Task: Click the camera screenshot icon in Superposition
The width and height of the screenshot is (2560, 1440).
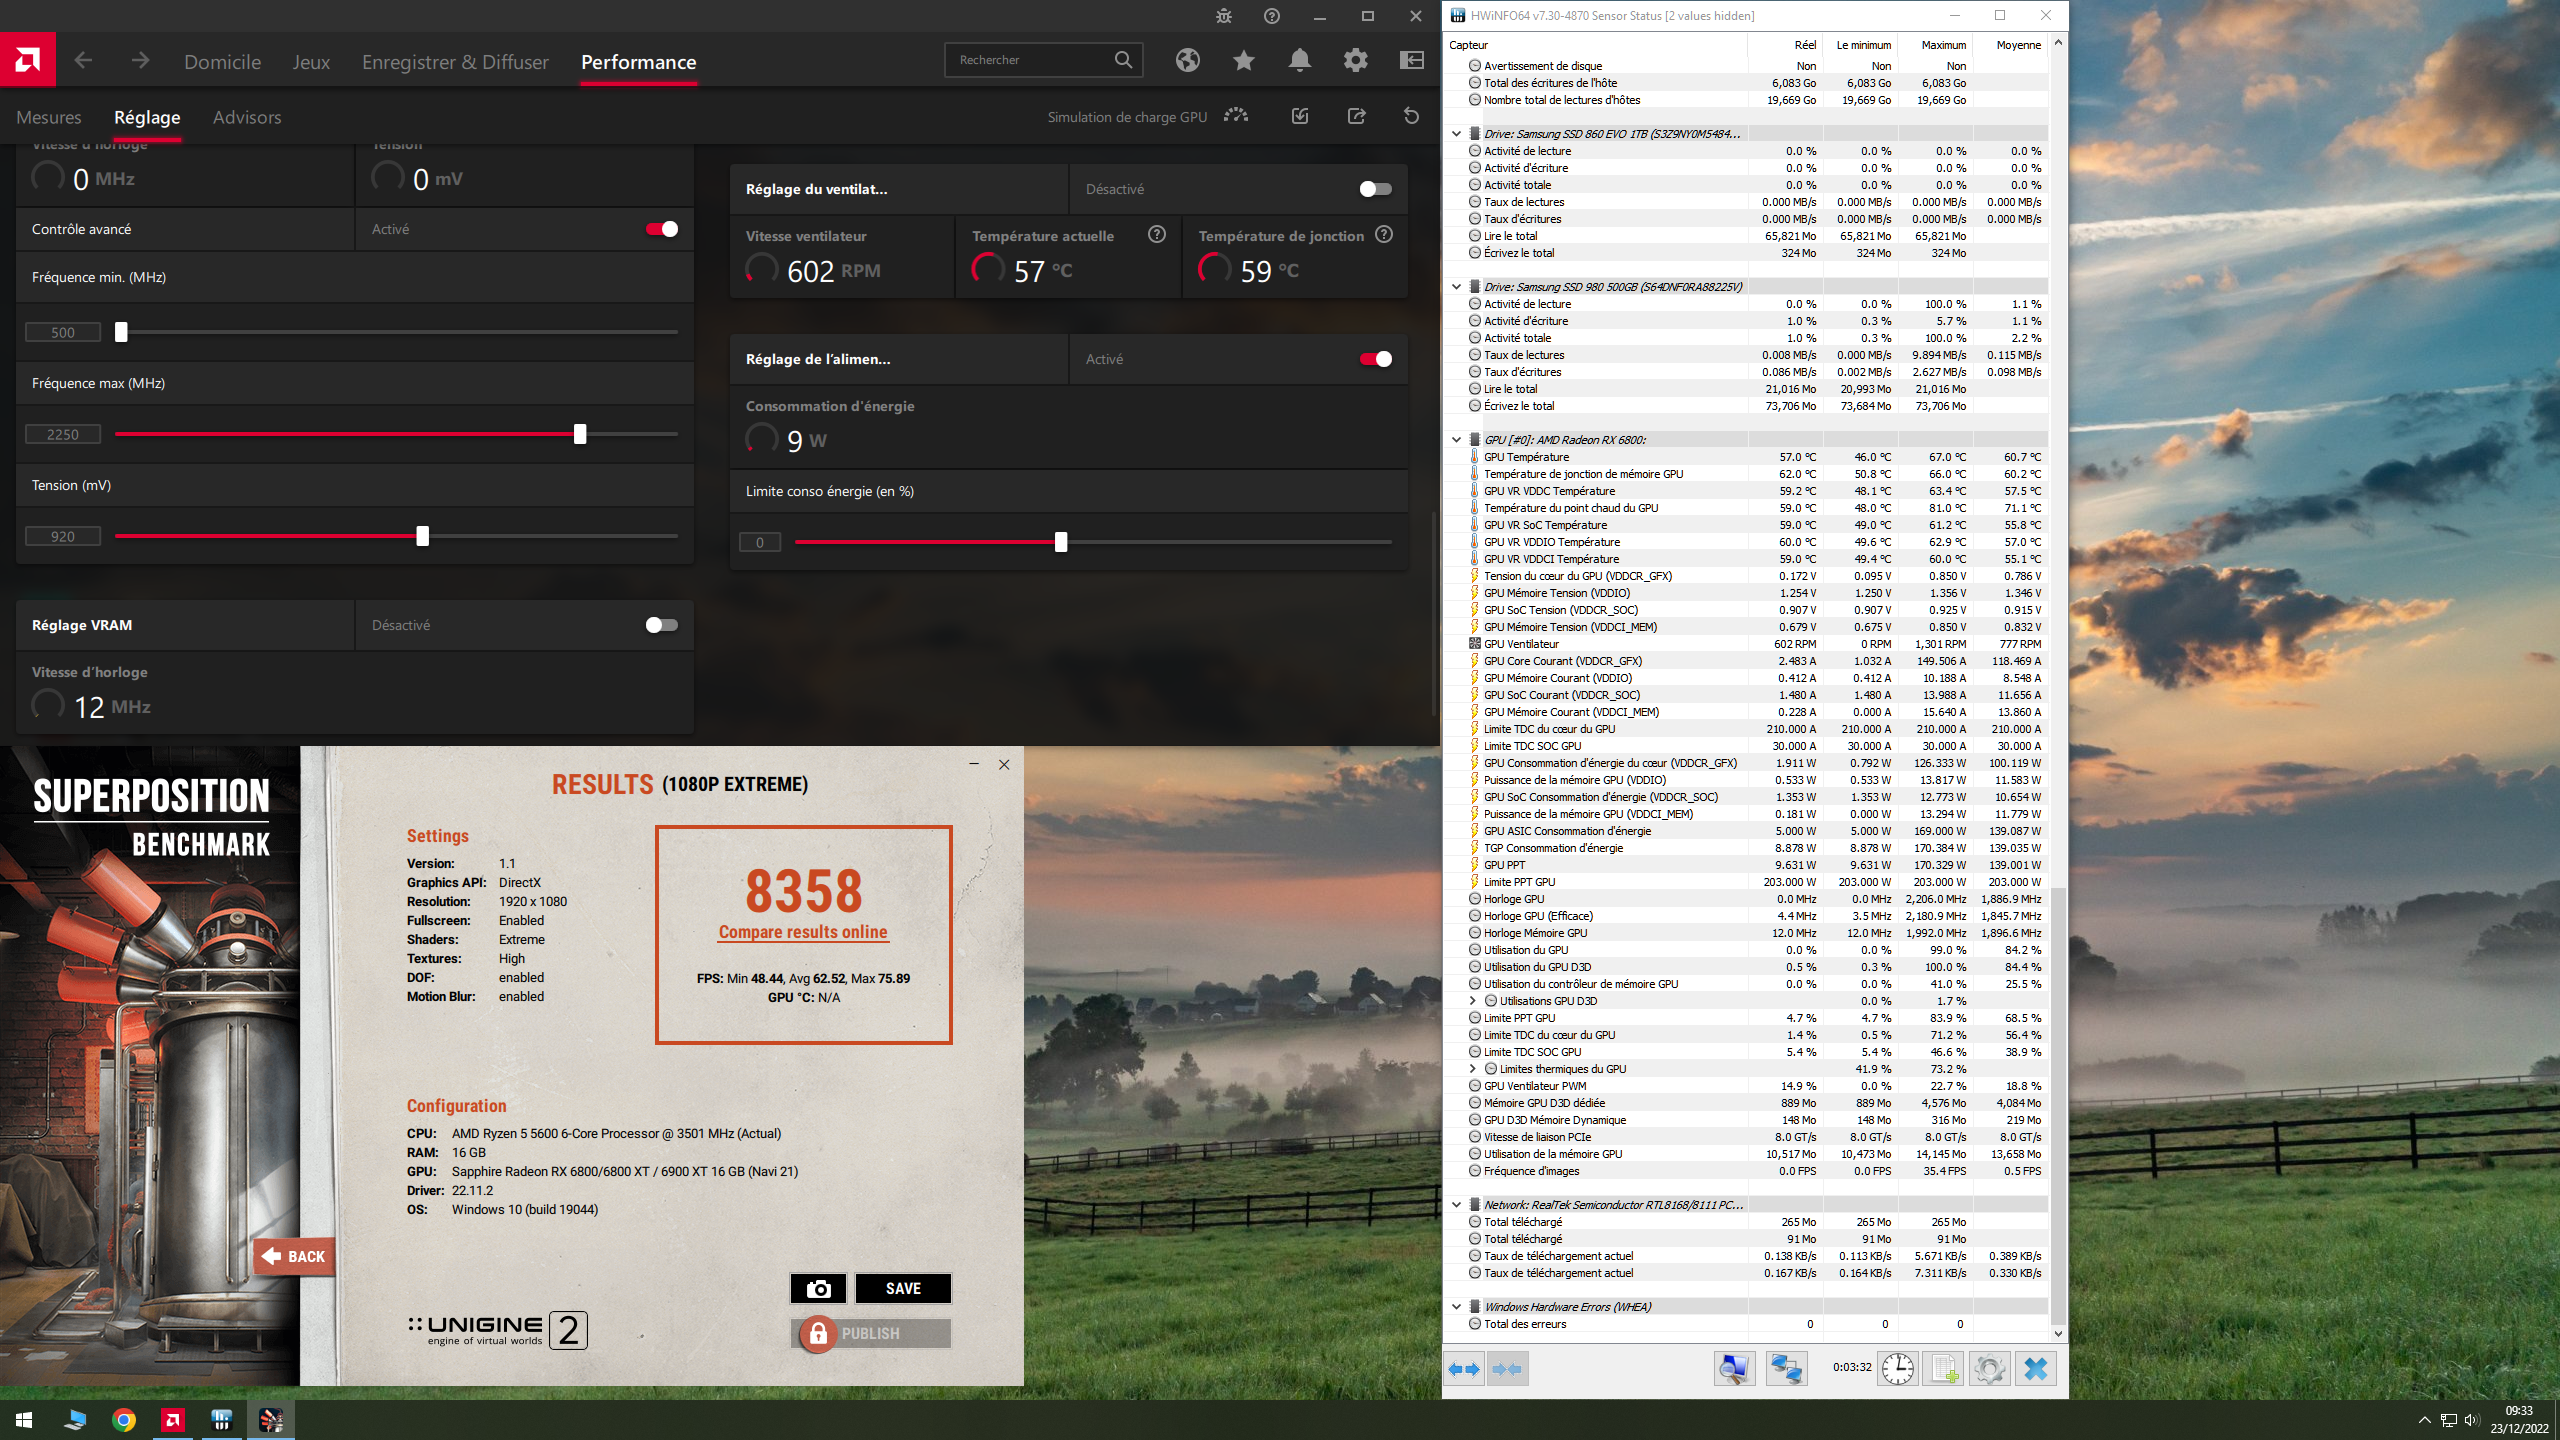Action: (x=818, y=1288)
